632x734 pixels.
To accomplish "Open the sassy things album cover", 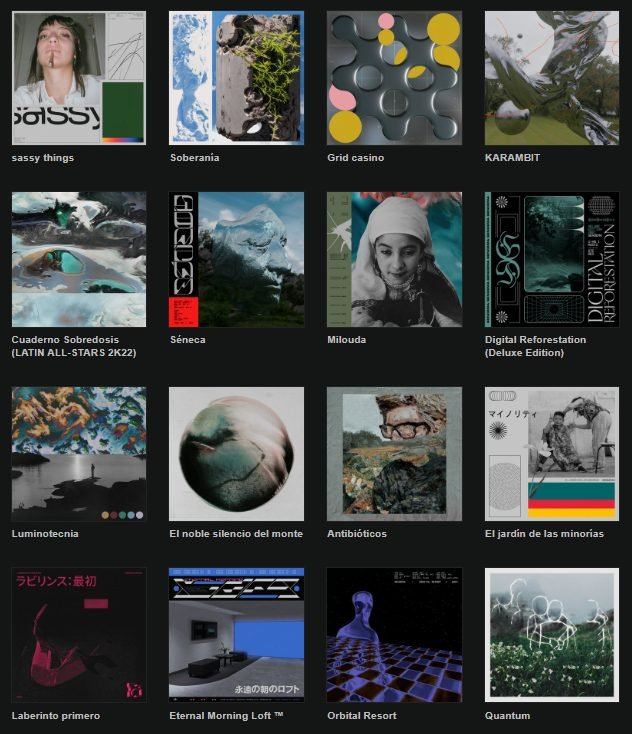I will click(79, 78).
